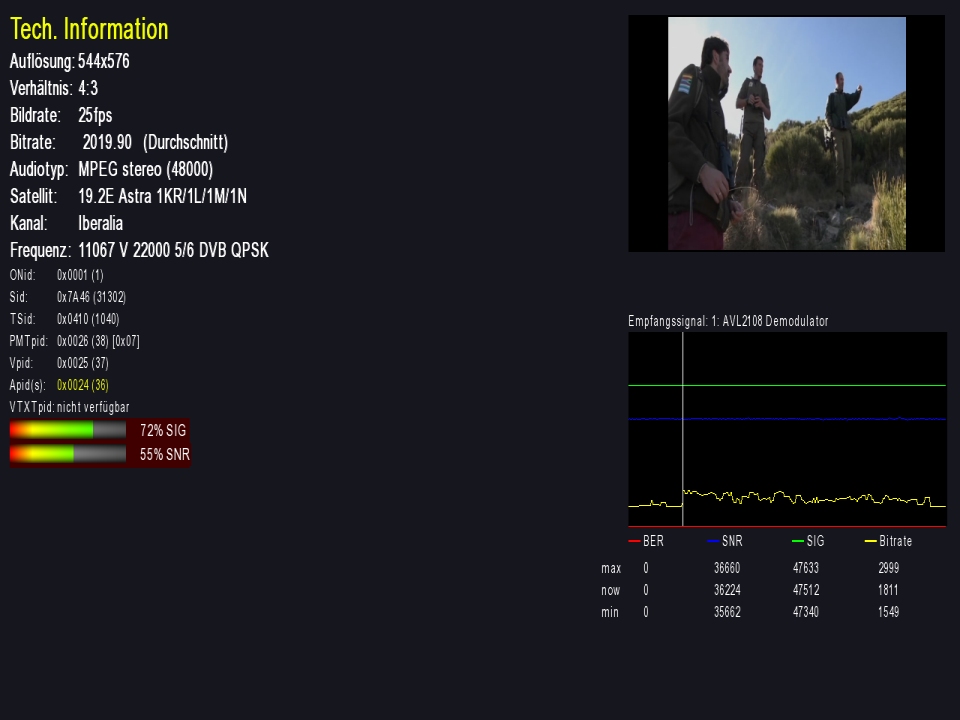This screenshot has width=960, height=720.
Task: Click the min row label
Action: click(x=610, y=612)
